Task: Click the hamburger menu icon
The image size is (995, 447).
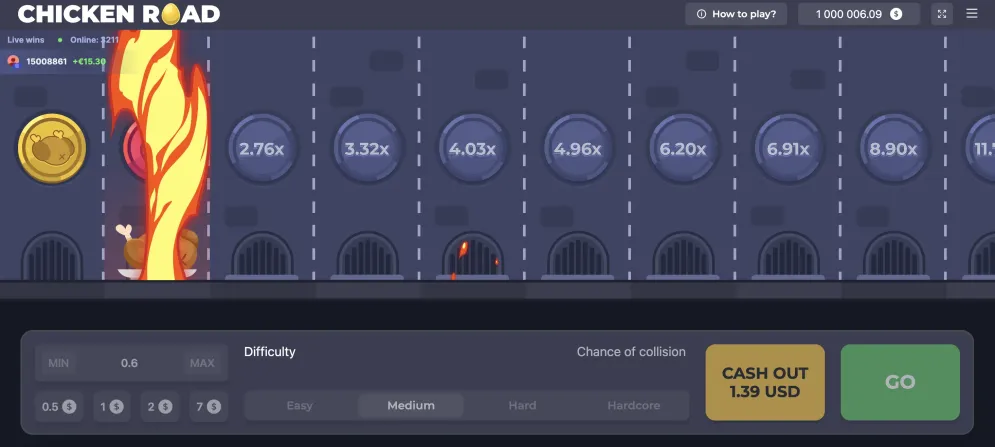Action: tap(972, 13)
